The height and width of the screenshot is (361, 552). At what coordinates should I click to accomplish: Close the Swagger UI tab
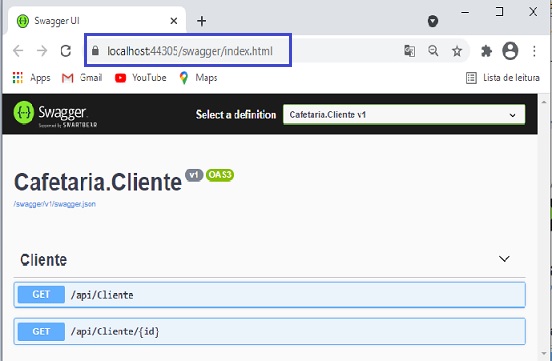coord(174,21)
